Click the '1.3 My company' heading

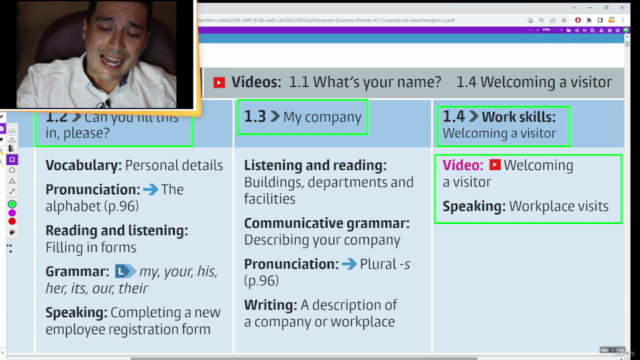[x=303, y=117]
